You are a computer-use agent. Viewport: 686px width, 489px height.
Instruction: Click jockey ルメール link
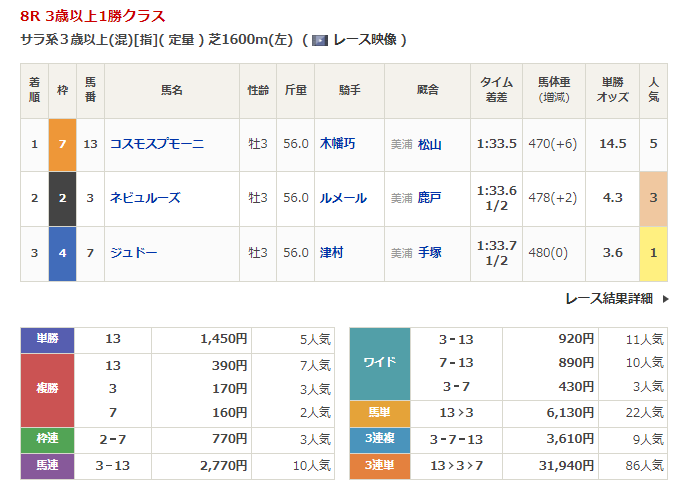(342, 198)
